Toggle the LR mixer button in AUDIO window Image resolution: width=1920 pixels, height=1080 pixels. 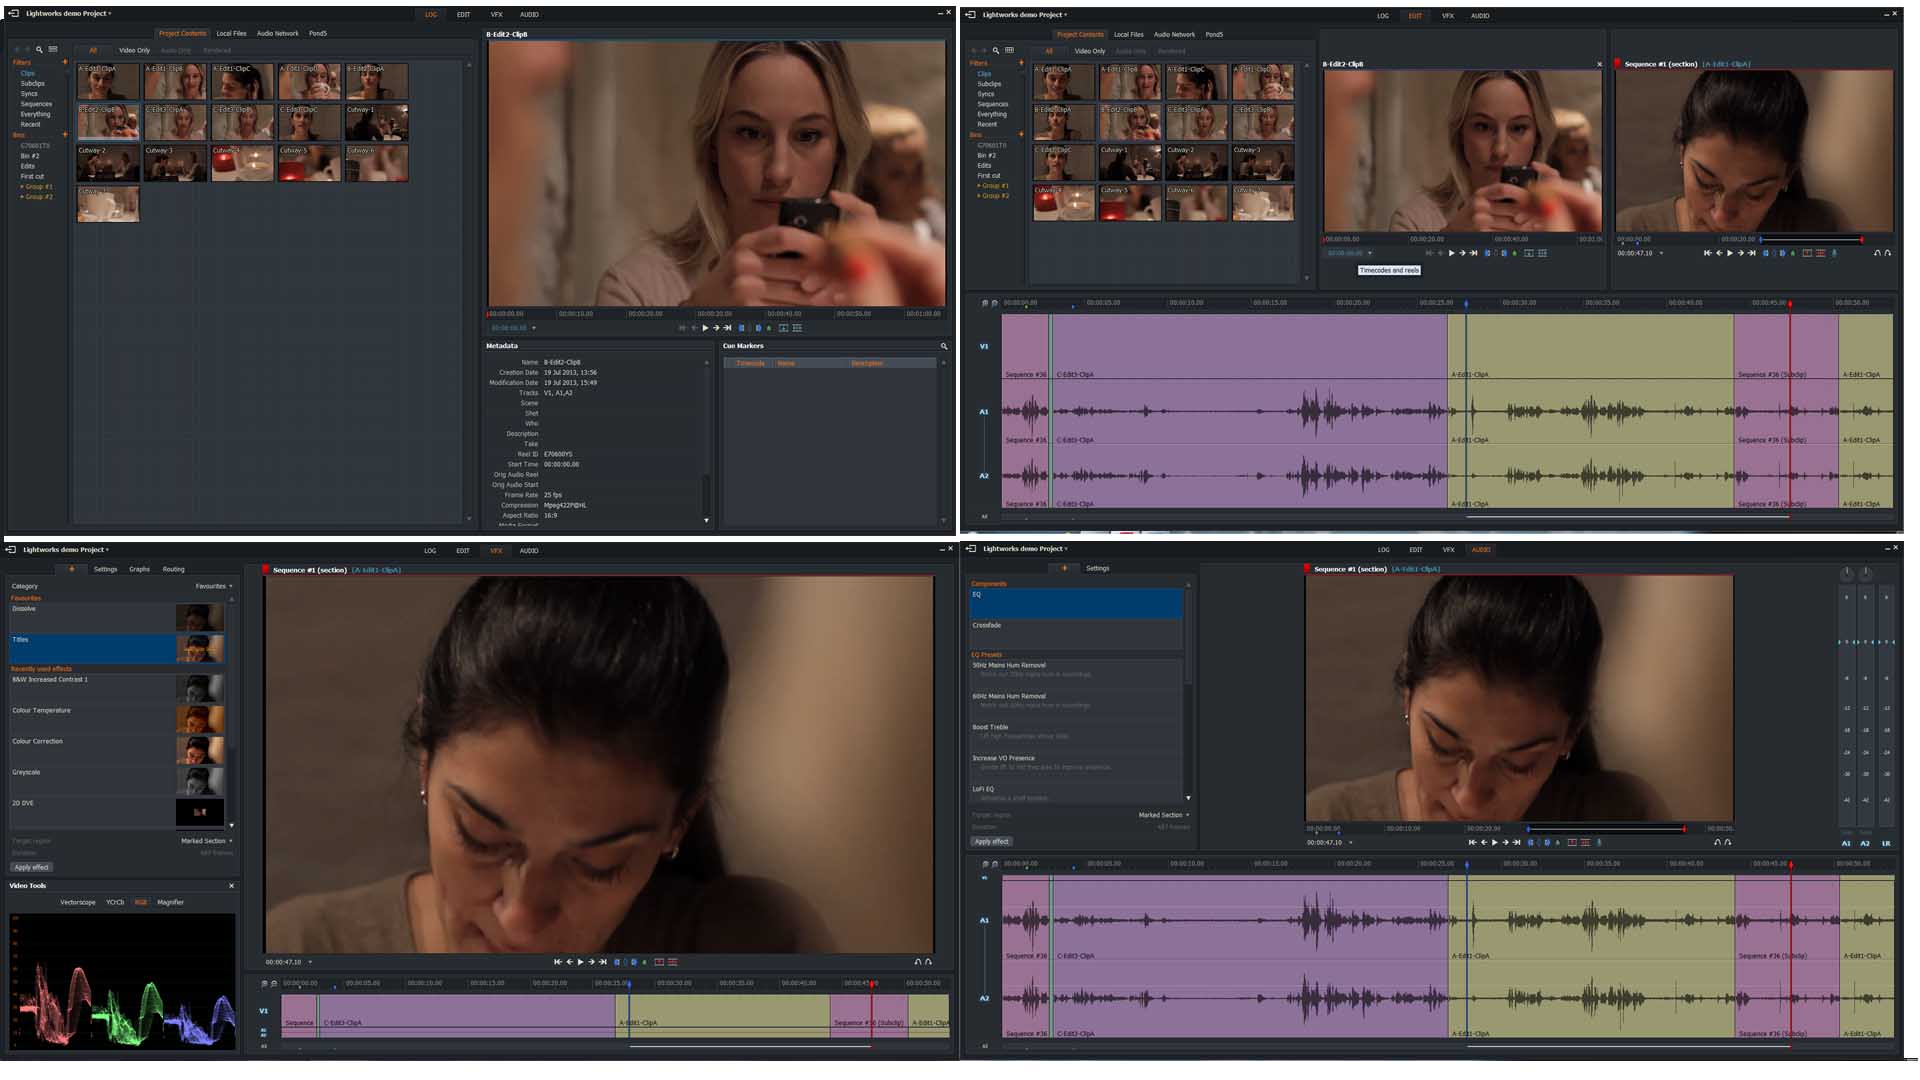pos(1886,843)
